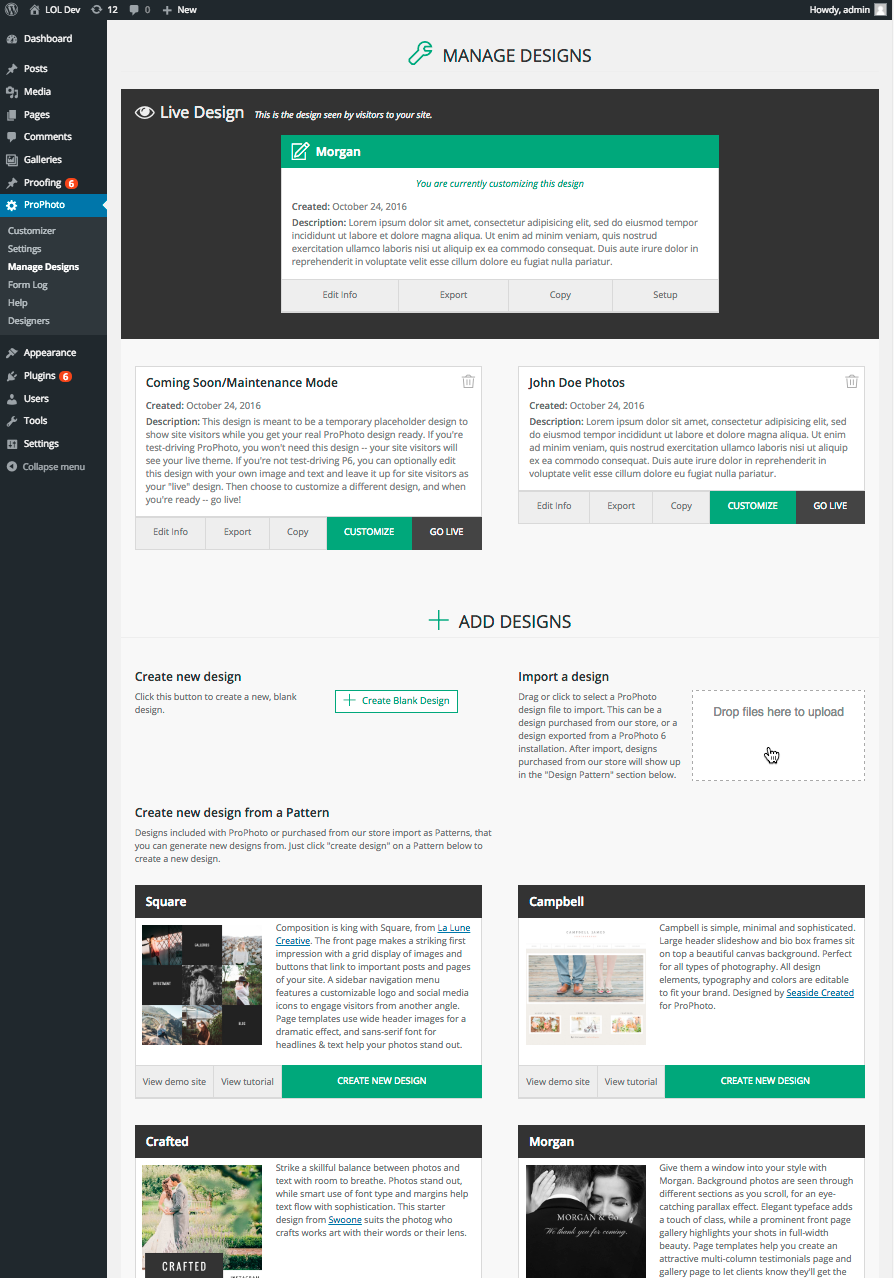Open Designers in the ProPhoto submenu

point(29,321)
